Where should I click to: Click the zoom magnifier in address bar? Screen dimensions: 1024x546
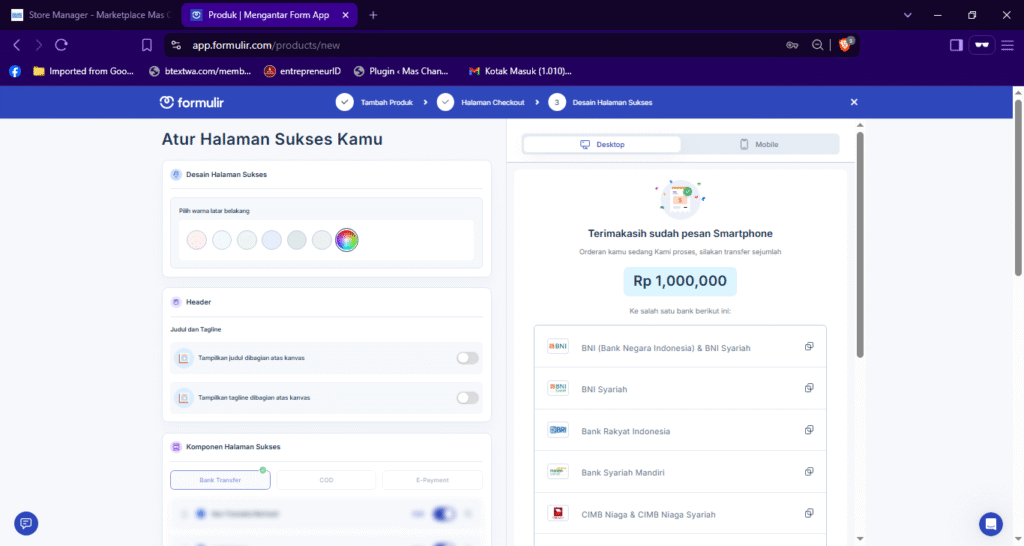tap(817, 45)
